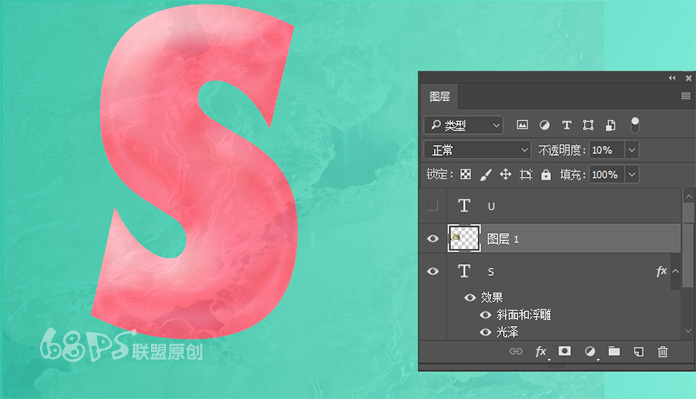The width and height of the screenshot is (696, 399).
Task: Filter for type layers icon
Action: (566, 125)
